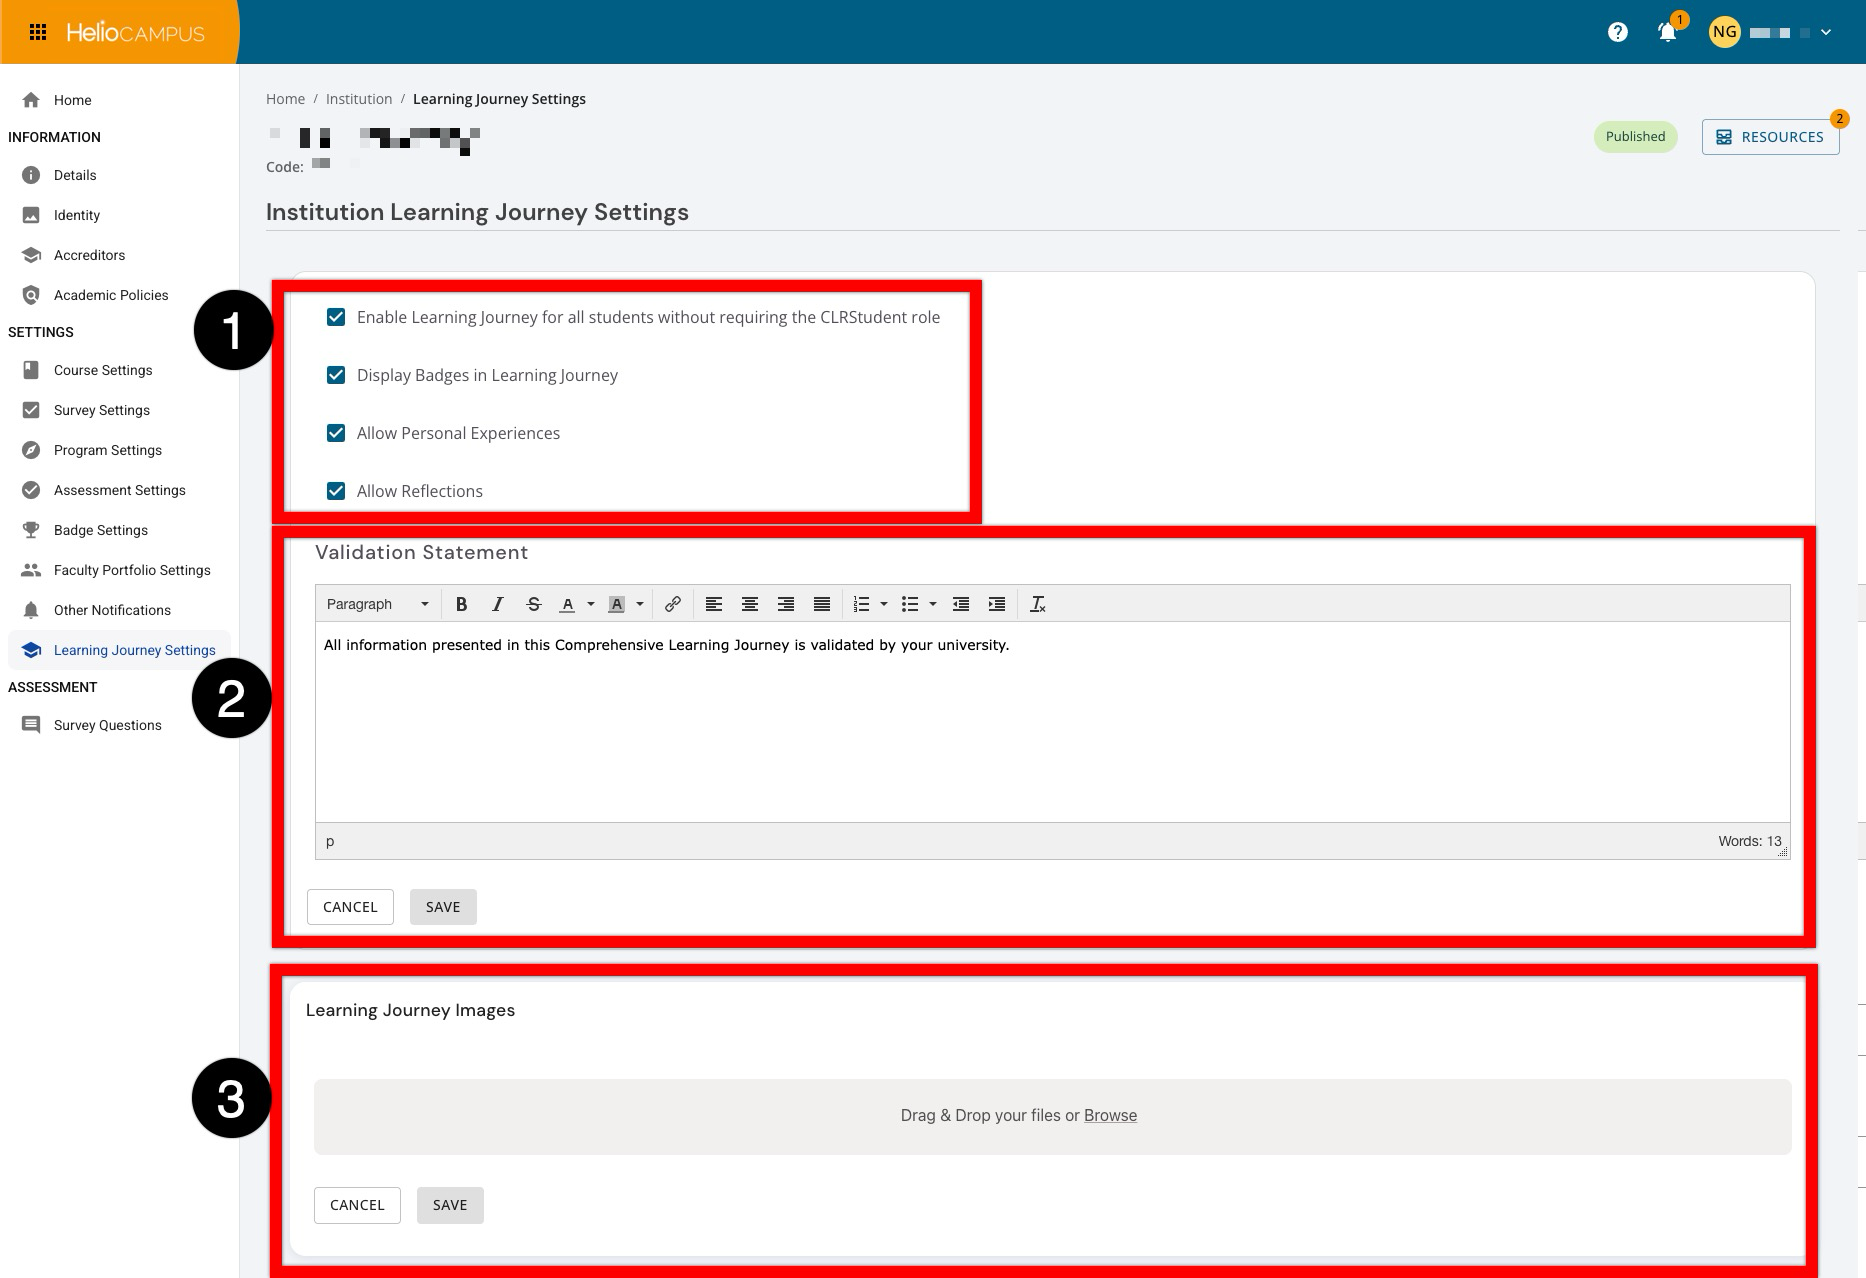
Task: Open the help question mark icon
Action: pos(1617,32)
